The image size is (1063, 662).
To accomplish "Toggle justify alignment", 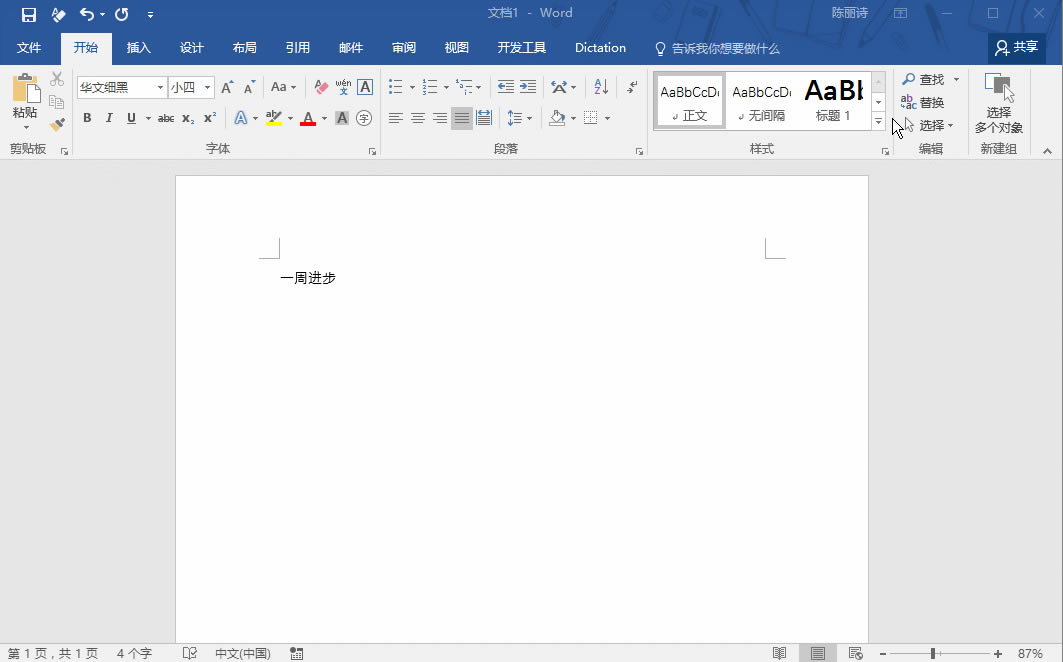I will 462,118.
